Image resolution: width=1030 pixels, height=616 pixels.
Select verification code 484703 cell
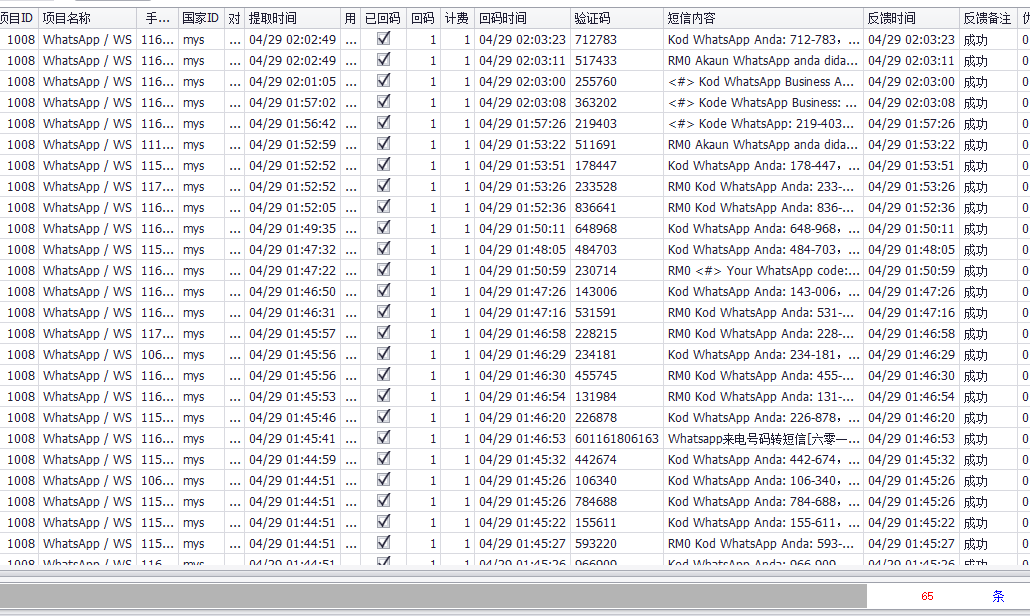coord(617,250)
